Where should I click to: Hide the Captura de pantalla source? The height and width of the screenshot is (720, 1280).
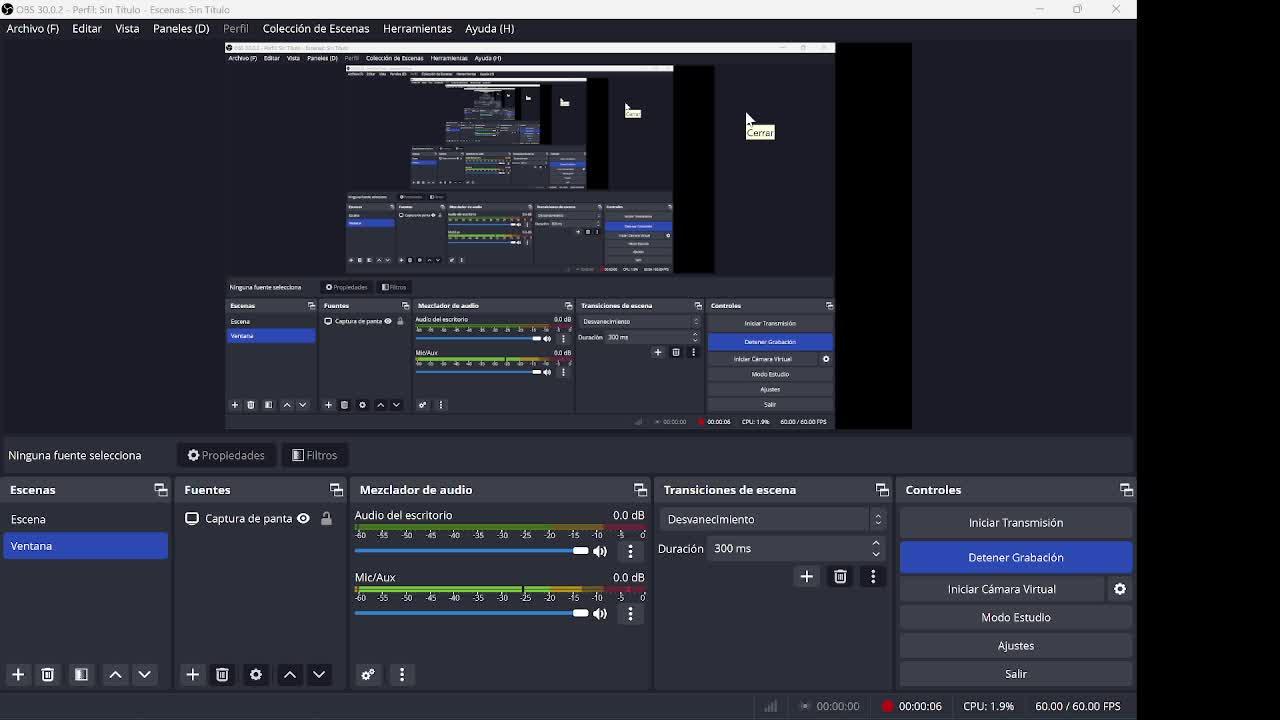coord(303,519)
